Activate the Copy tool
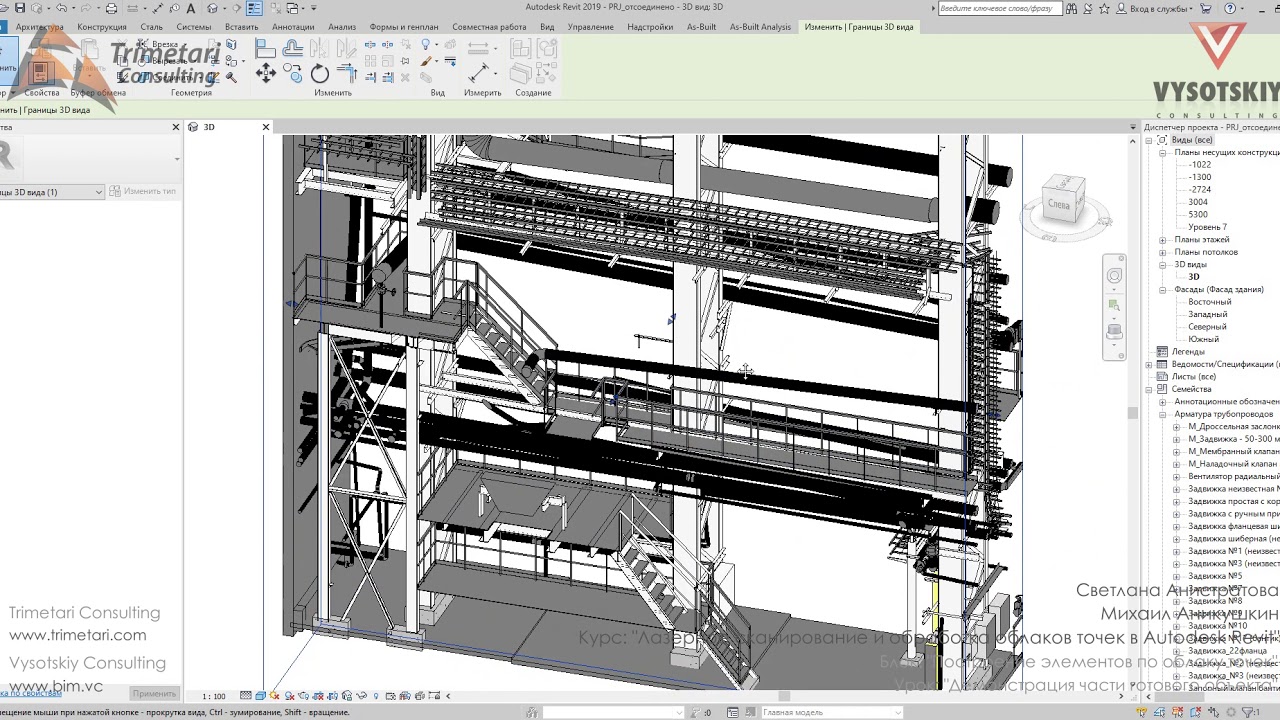 (x=293, y=73)
